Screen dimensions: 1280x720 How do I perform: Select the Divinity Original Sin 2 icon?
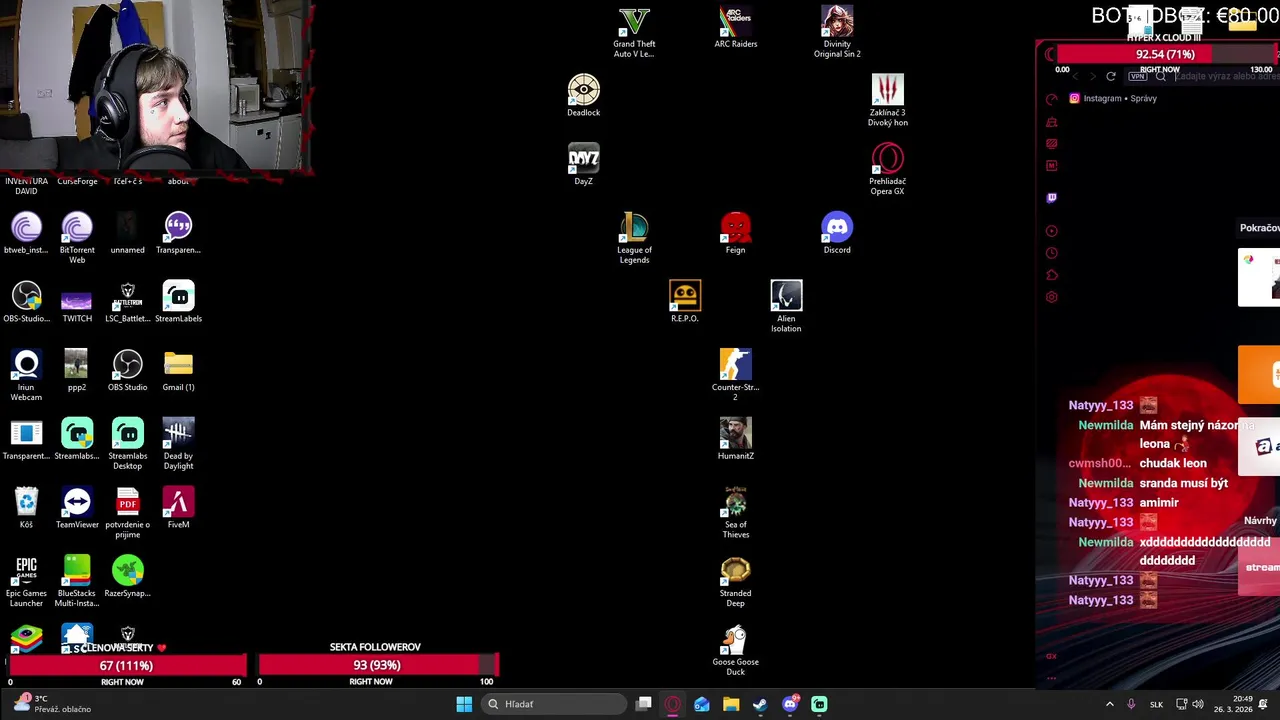837,32
